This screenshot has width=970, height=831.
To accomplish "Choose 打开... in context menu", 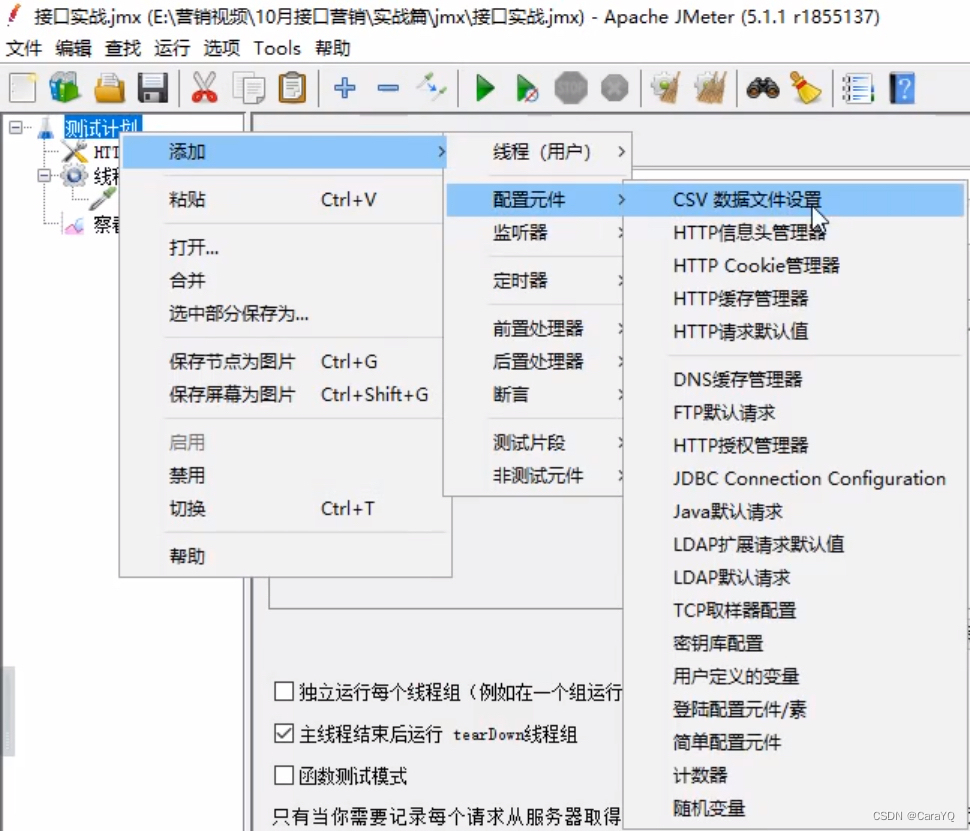I will click(285, 248).
